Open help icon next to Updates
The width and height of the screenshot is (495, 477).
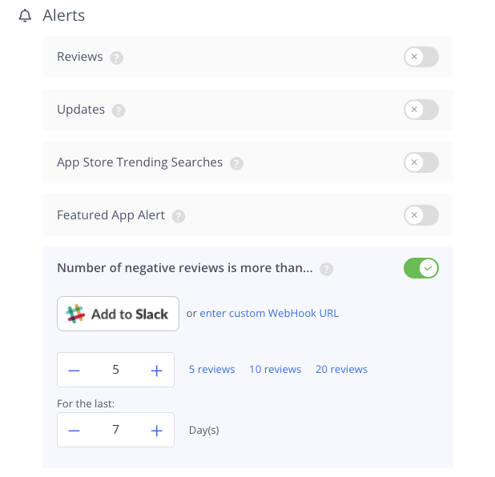(x=118, y=110)
